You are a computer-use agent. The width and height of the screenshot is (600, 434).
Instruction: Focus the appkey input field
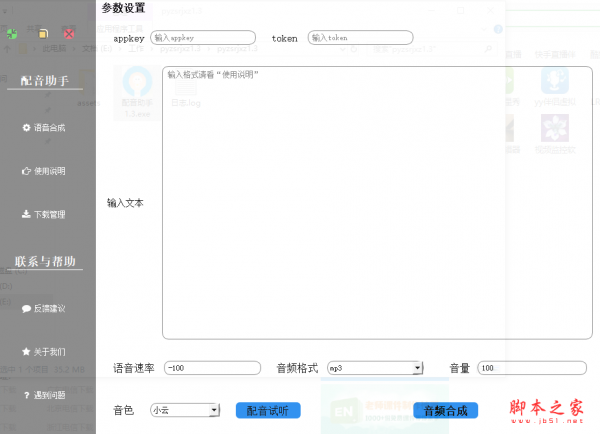pos(203,38)
